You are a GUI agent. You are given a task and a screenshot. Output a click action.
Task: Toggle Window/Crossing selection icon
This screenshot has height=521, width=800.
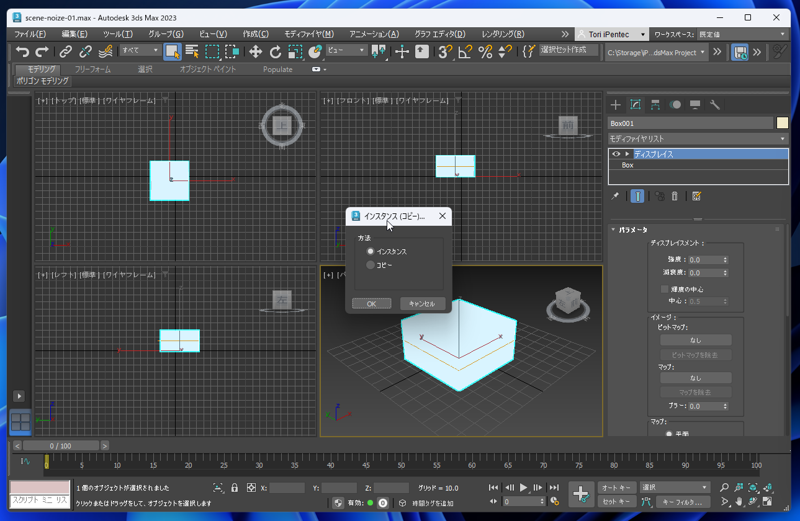tap(232, 52)
